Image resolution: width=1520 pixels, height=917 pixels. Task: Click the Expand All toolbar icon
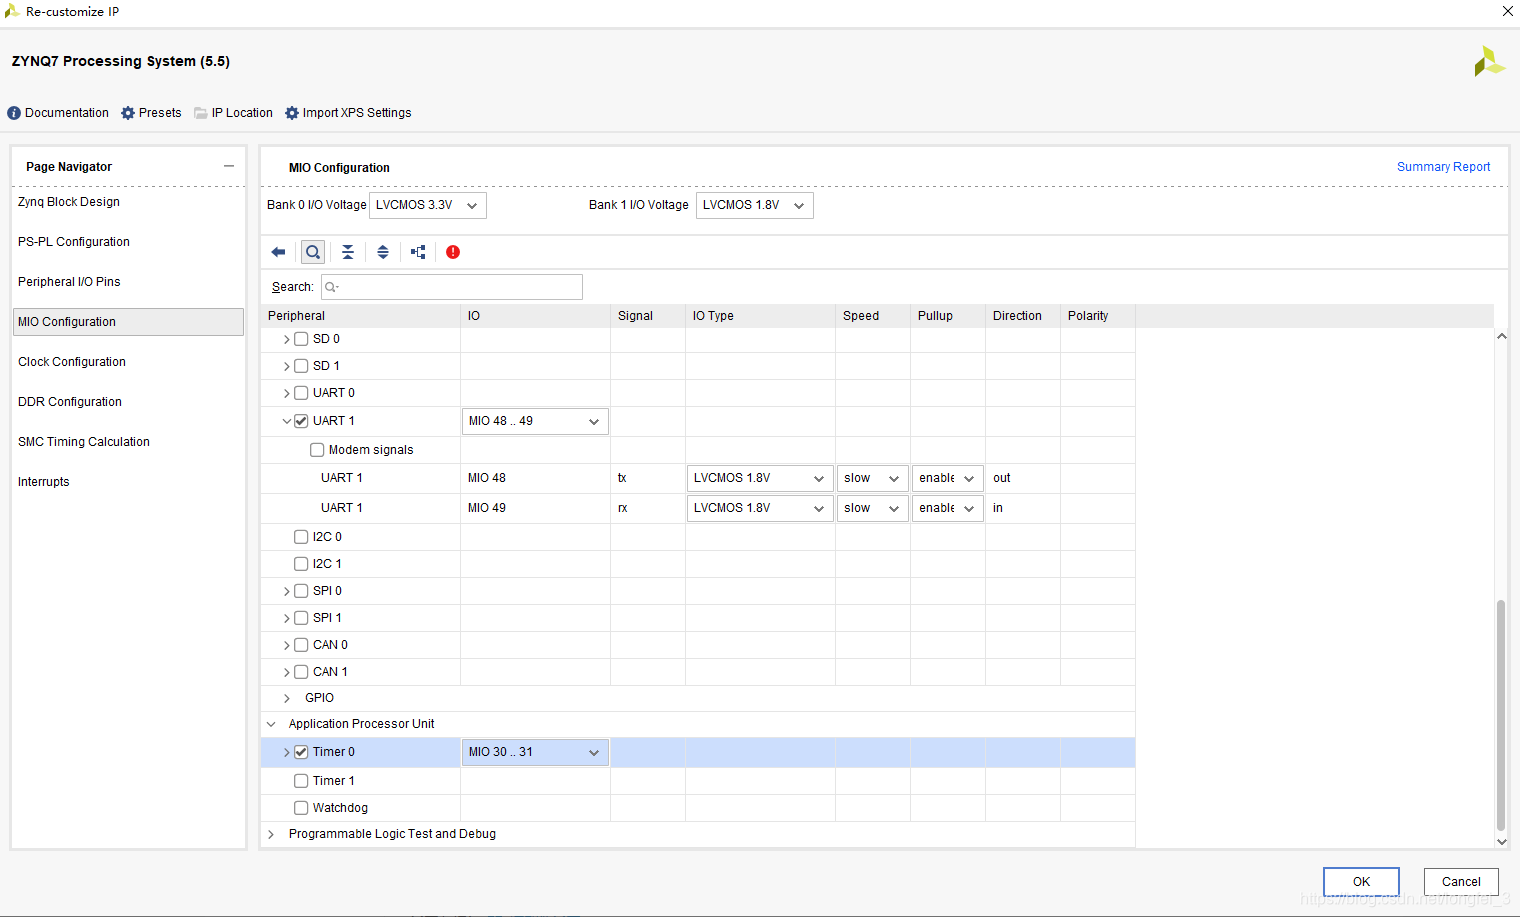(383, 252)
